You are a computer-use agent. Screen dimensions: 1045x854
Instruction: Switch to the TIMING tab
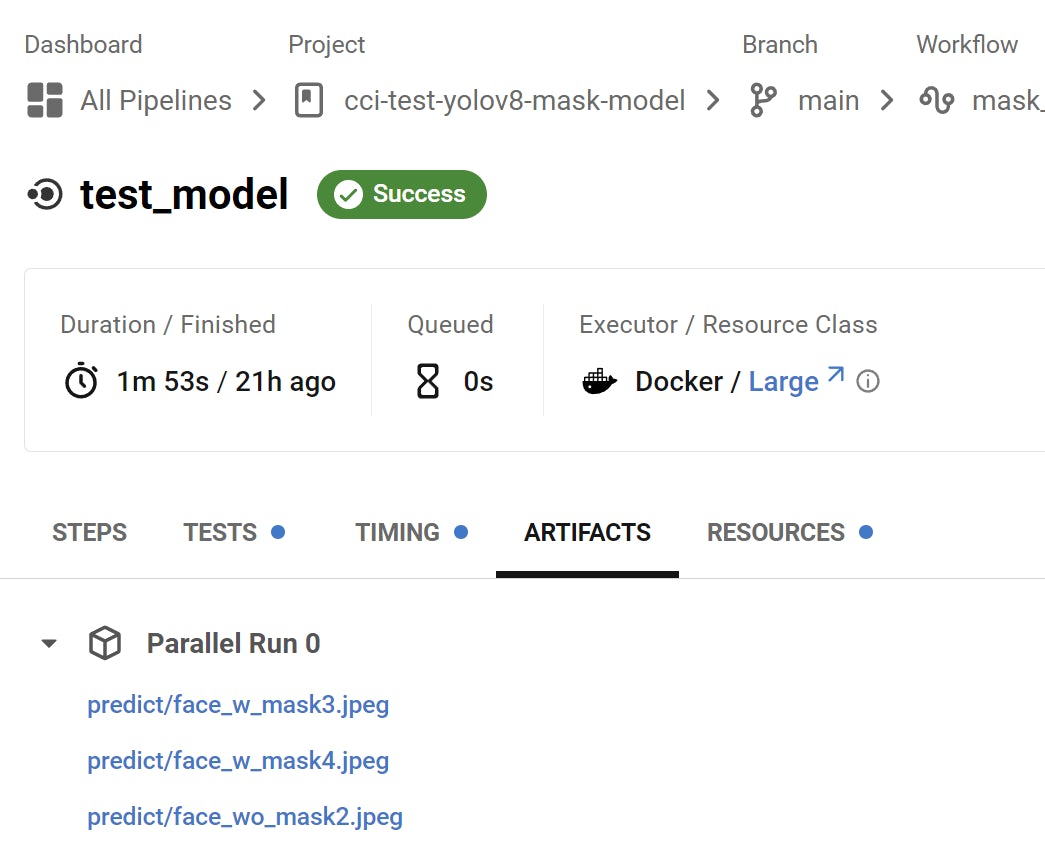click(x=398, y=532)
